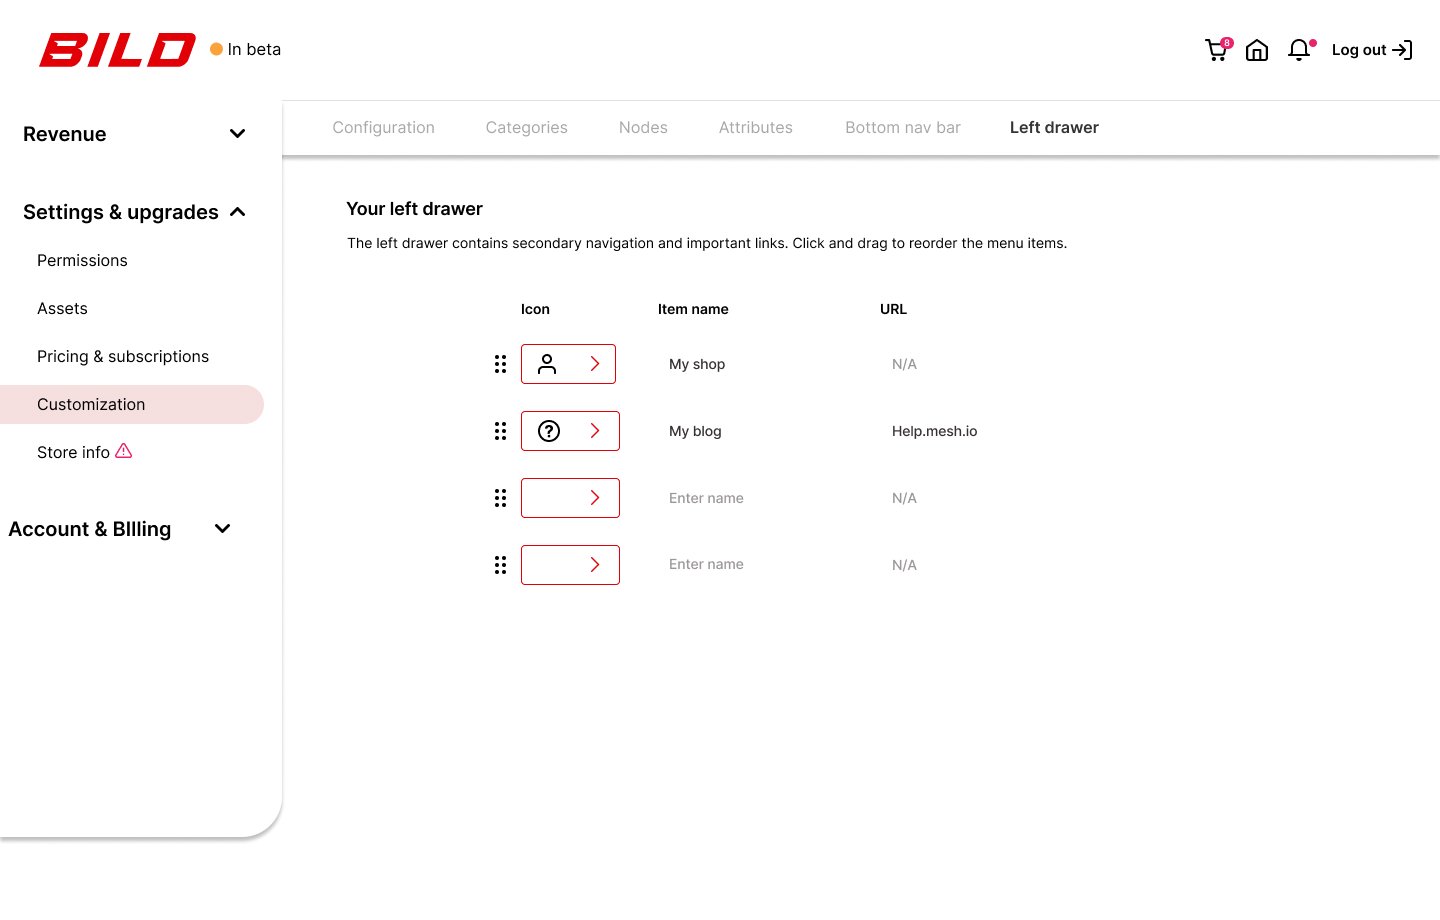
Task: Click the home icon in the header
Action: (1257, 49)
